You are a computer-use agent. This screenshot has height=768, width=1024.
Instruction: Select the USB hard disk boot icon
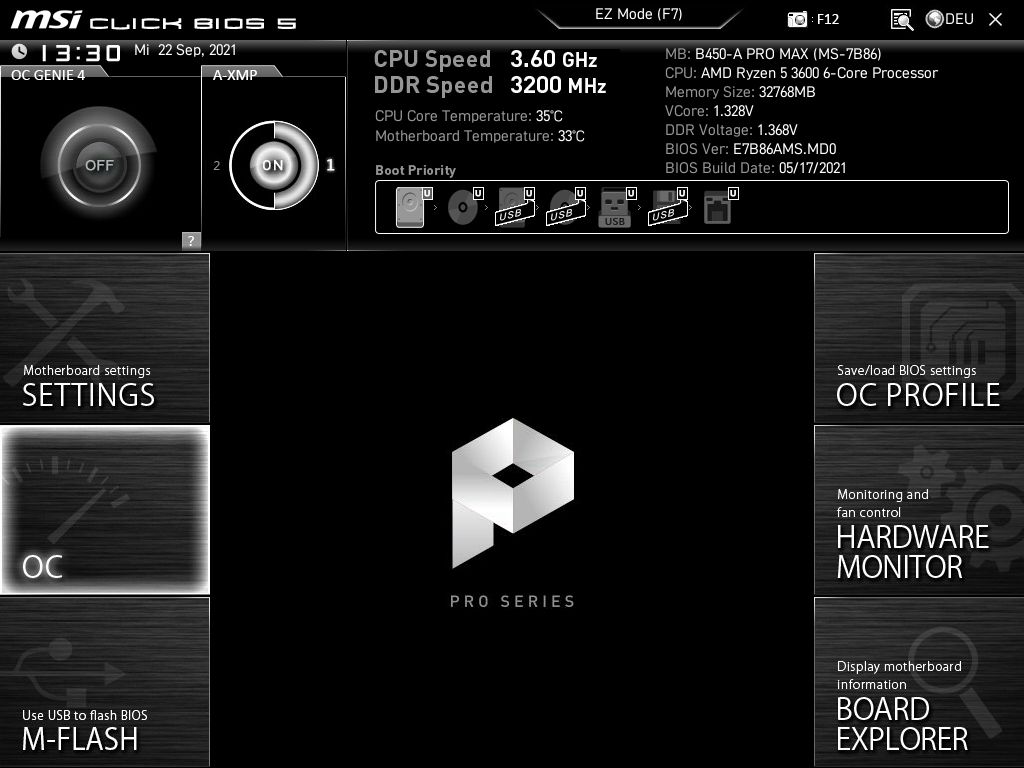(x=516, y=207)
